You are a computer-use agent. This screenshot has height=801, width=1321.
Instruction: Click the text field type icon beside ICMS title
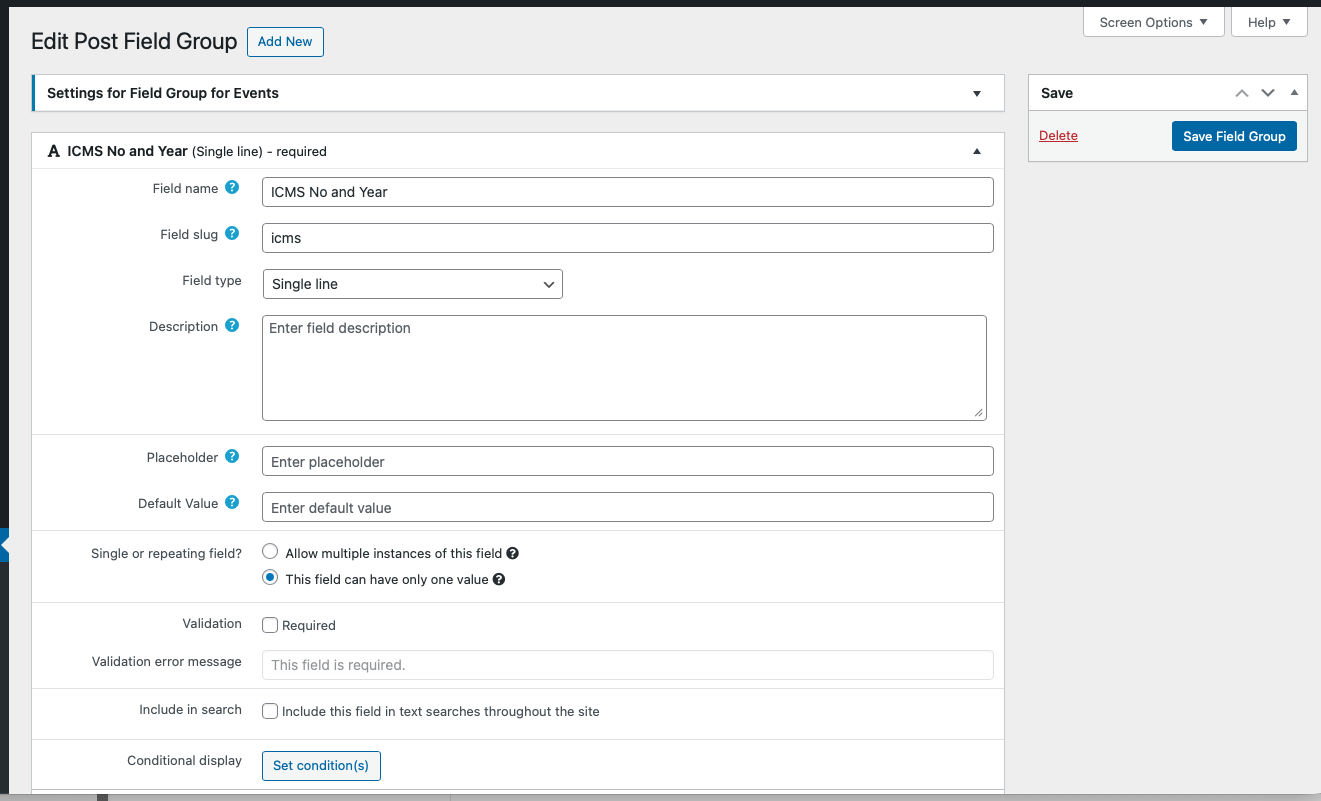pos(54,151)
